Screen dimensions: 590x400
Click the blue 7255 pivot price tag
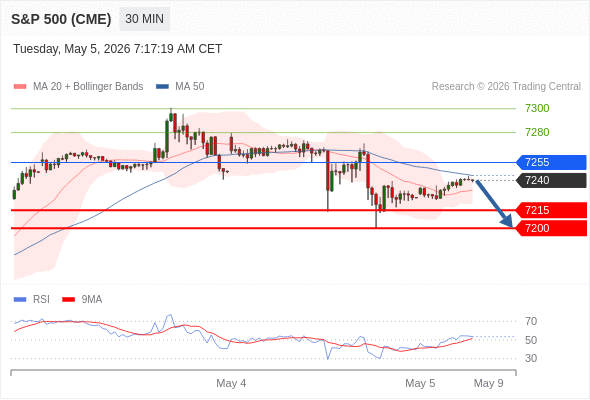tap(551, 163)
